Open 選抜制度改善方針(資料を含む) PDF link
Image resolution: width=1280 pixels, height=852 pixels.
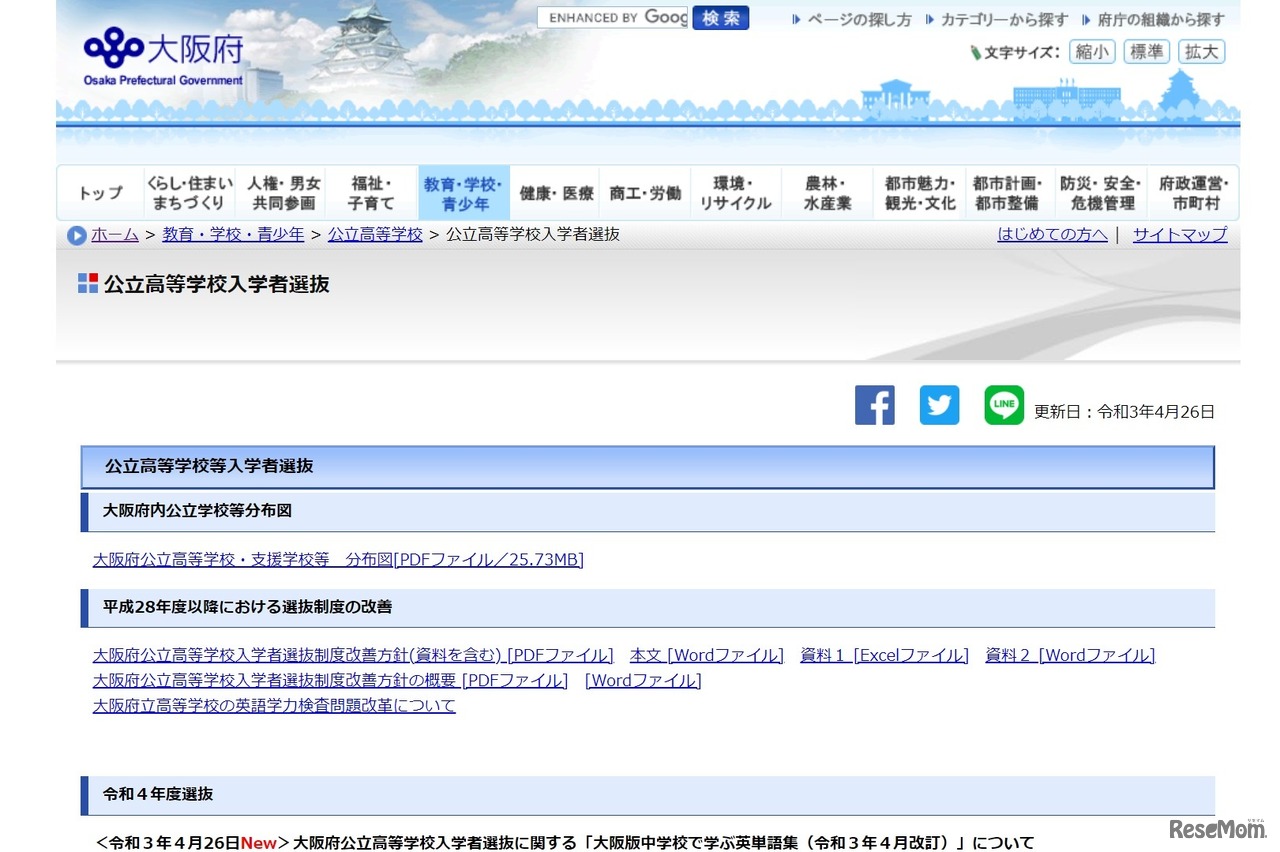[353, 656]
